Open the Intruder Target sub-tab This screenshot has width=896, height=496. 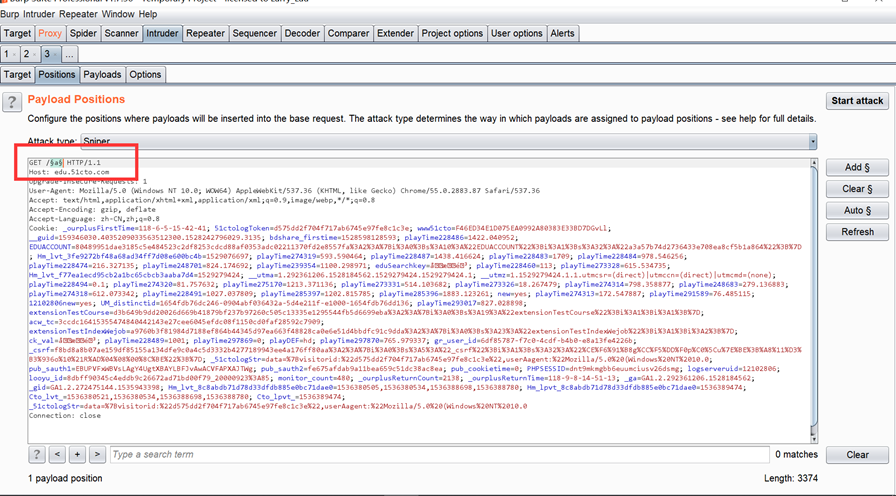[17, 74]
